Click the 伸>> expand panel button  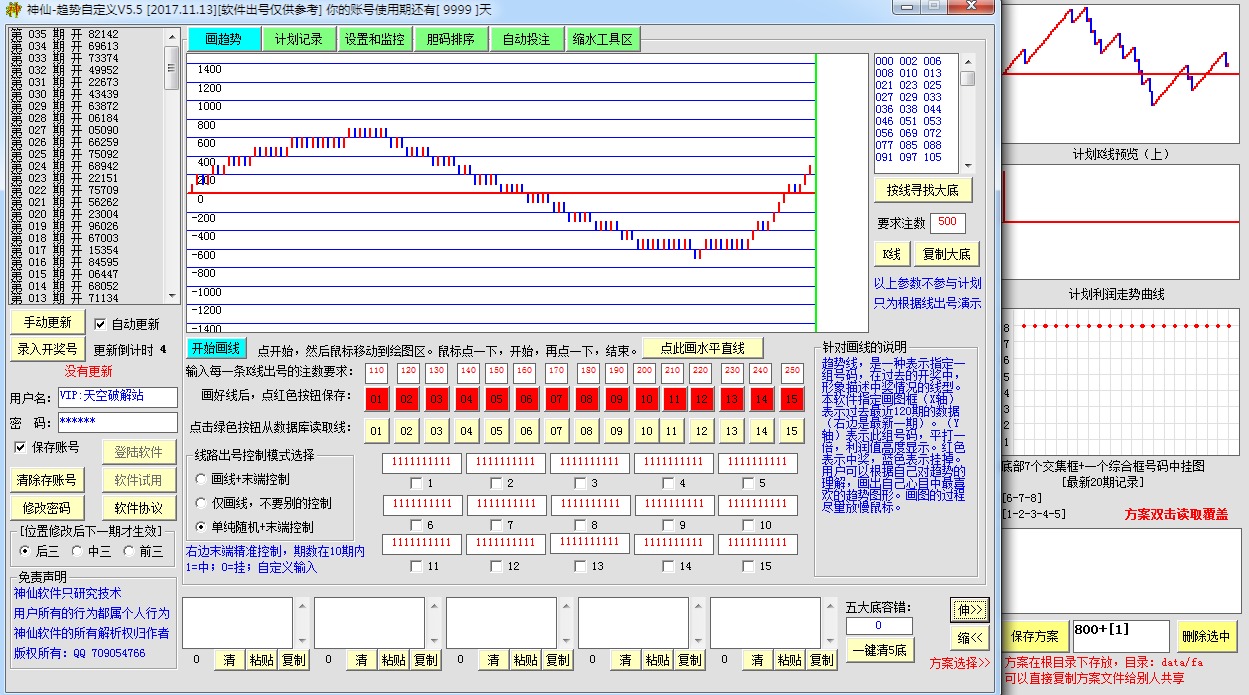coord(969,608)
